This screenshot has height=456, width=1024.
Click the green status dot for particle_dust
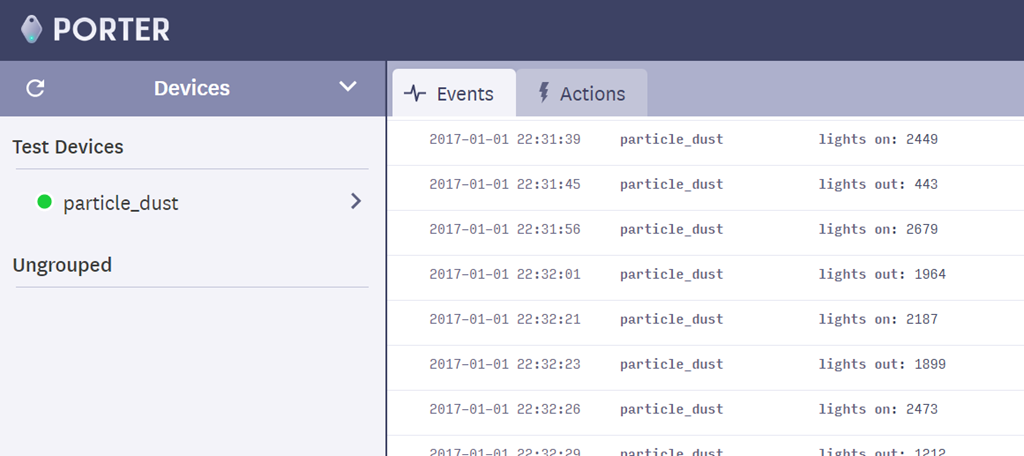(44, 202)
